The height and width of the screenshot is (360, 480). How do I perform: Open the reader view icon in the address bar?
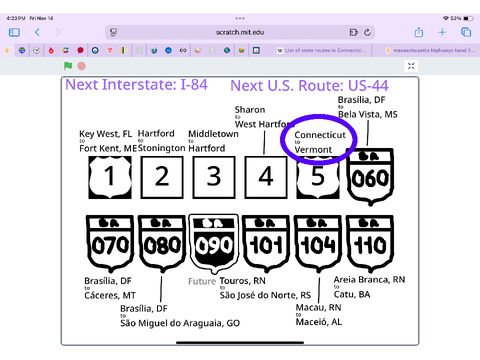[353, 32]
